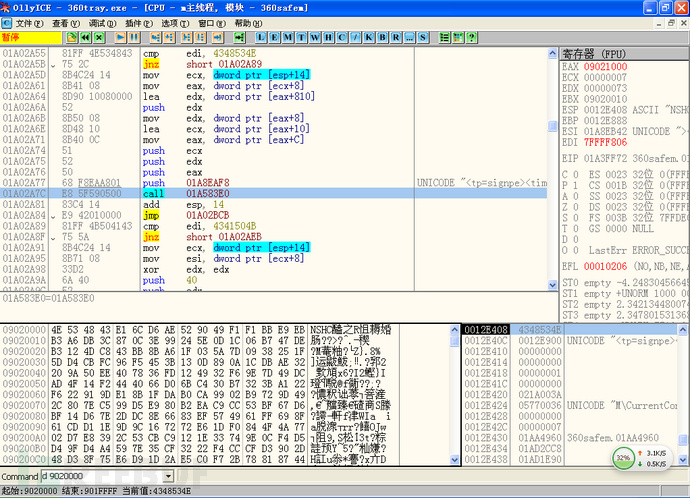Click the 360 floating ball showing 32%
This screenshot has width=690, height=498.
(x=624, y=458)
